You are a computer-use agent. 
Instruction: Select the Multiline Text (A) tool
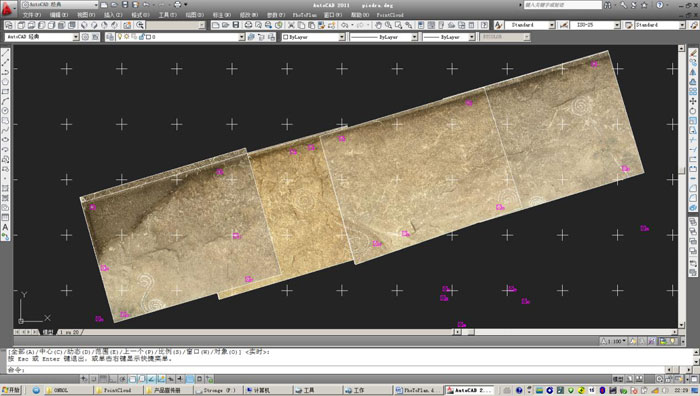[x=5, y=227]
